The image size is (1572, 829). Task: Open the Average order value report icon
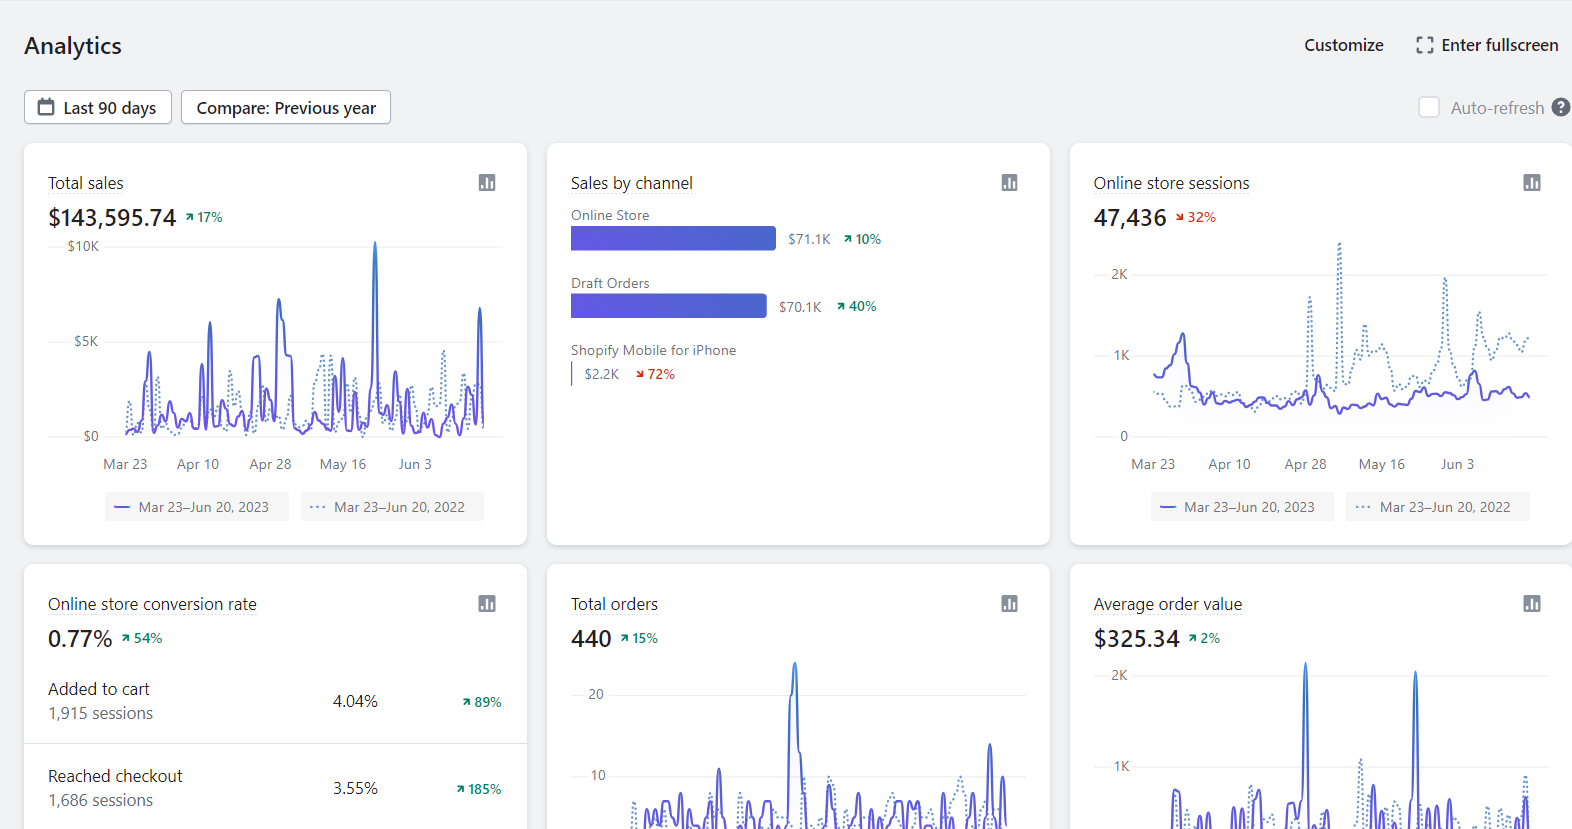(1531, 604)
